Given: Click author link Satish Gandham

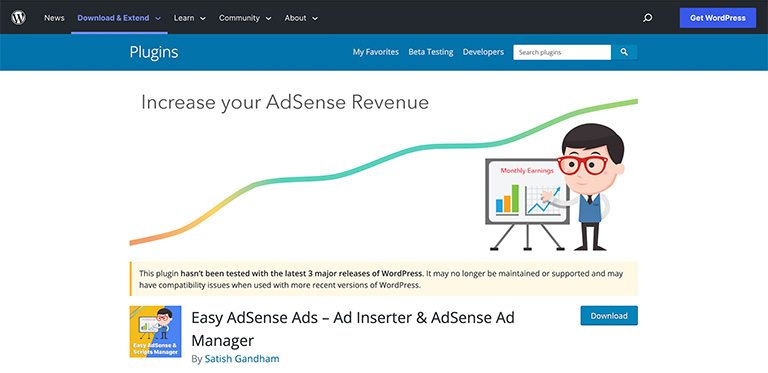Looking at the screenshot, I should click(x=242, y=359).
